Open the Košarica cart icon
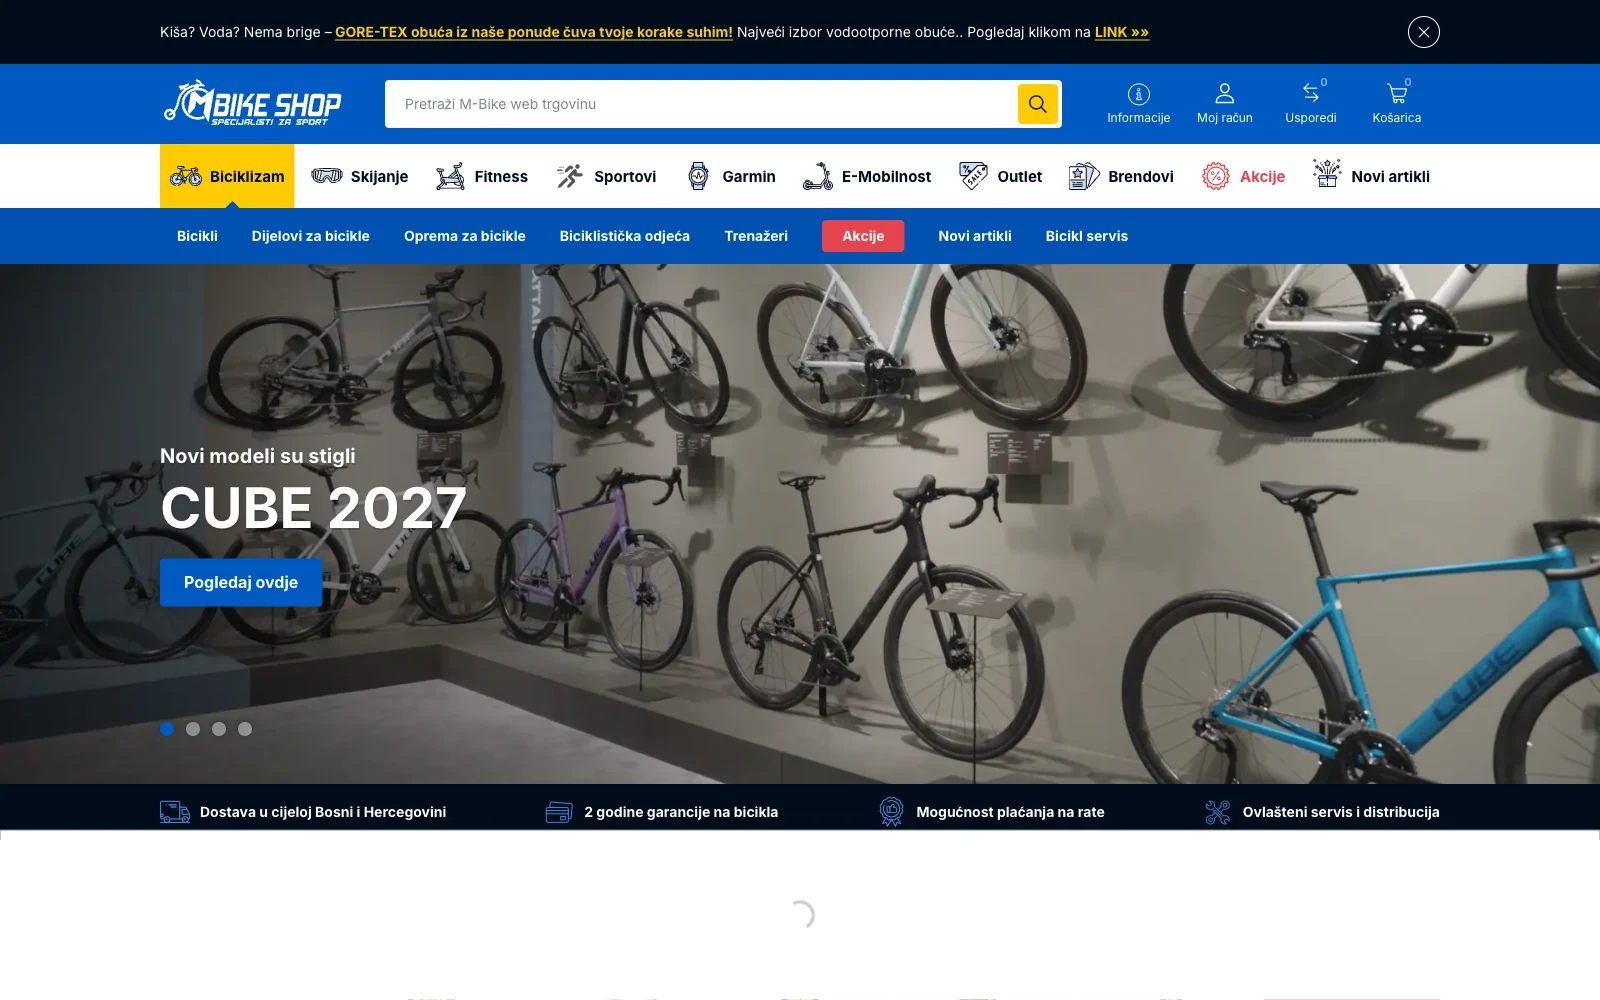 point(1396,104)
